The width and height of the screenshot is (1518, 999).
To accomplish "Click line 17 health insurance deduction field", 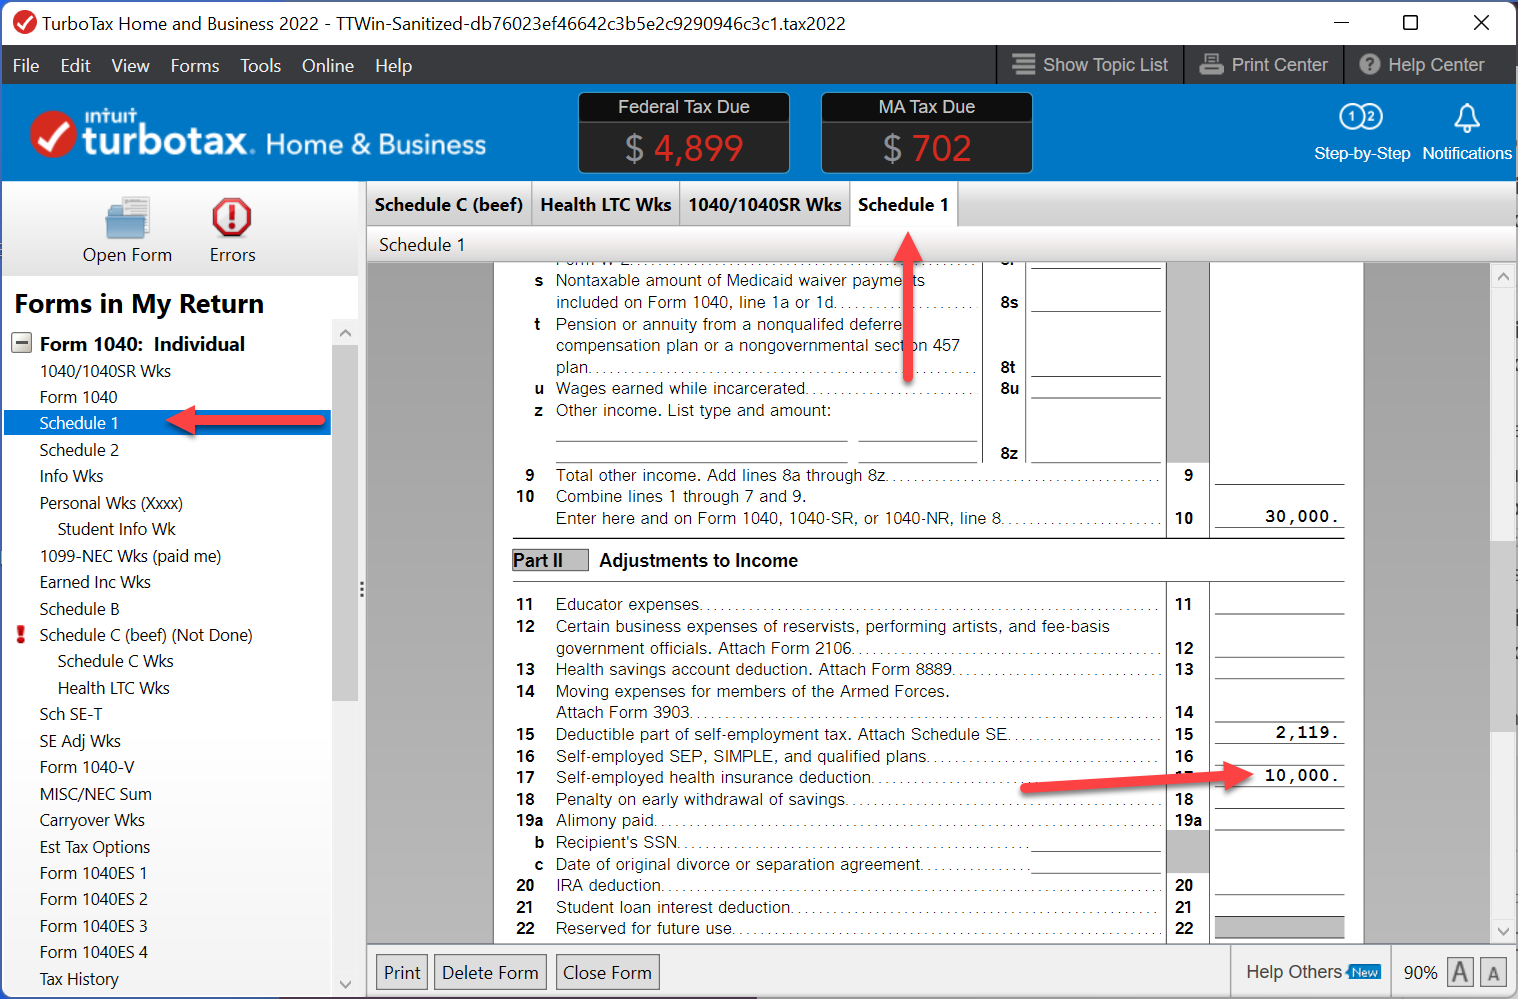I will tap(1280, 776).
